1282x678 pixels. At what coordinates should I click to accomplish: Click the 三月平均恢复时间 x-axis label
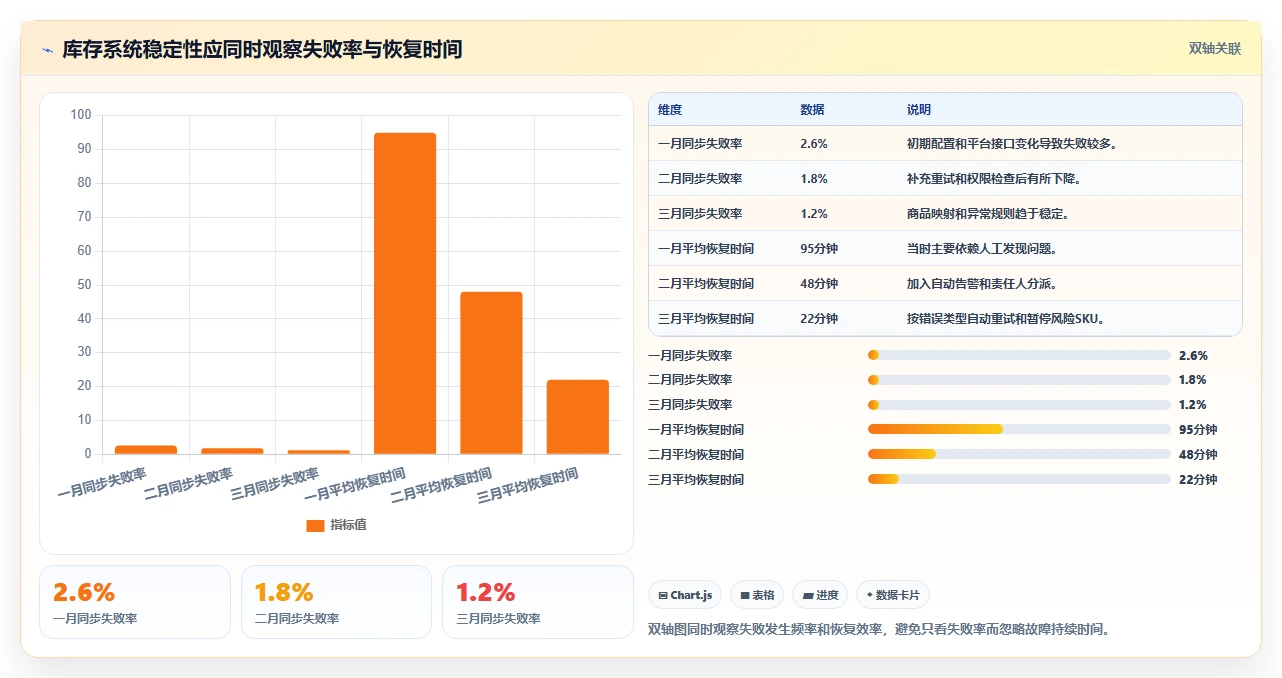pyautogui.click(x=528, y=485)
